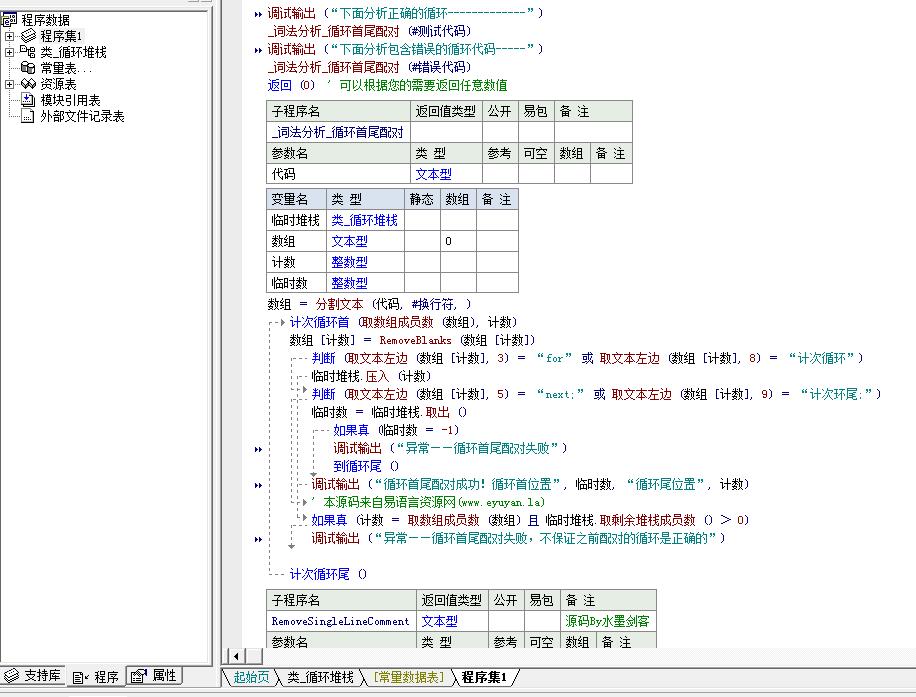Click 如果真 (计数 = 取数组成员数 line
The height and width of the screenshot is (697, 916).
pyautogui.click(x=530, y=520)
